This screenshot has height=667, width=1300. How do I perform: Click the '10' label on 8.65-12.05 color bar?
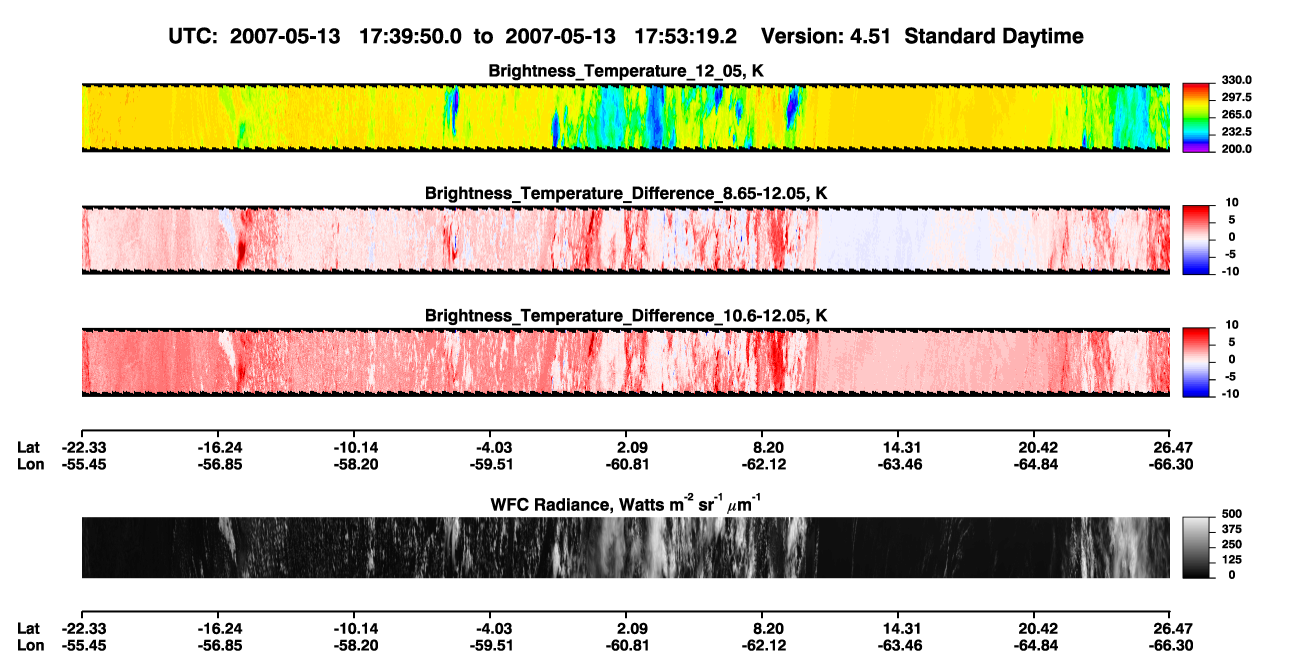pos(1233,203)
